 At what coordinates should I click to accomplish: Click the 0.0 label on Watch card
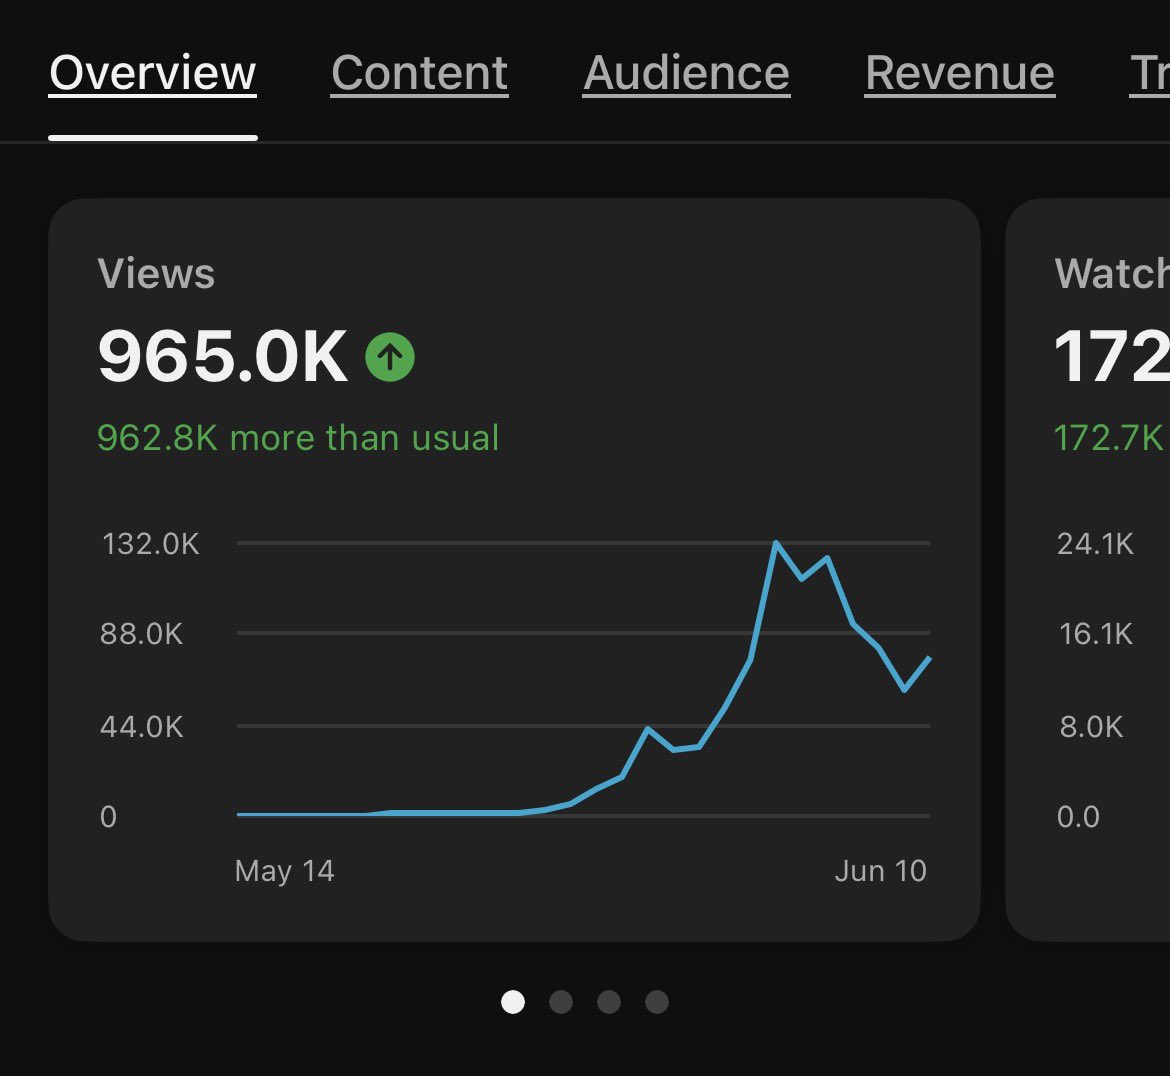point(1078,817)
